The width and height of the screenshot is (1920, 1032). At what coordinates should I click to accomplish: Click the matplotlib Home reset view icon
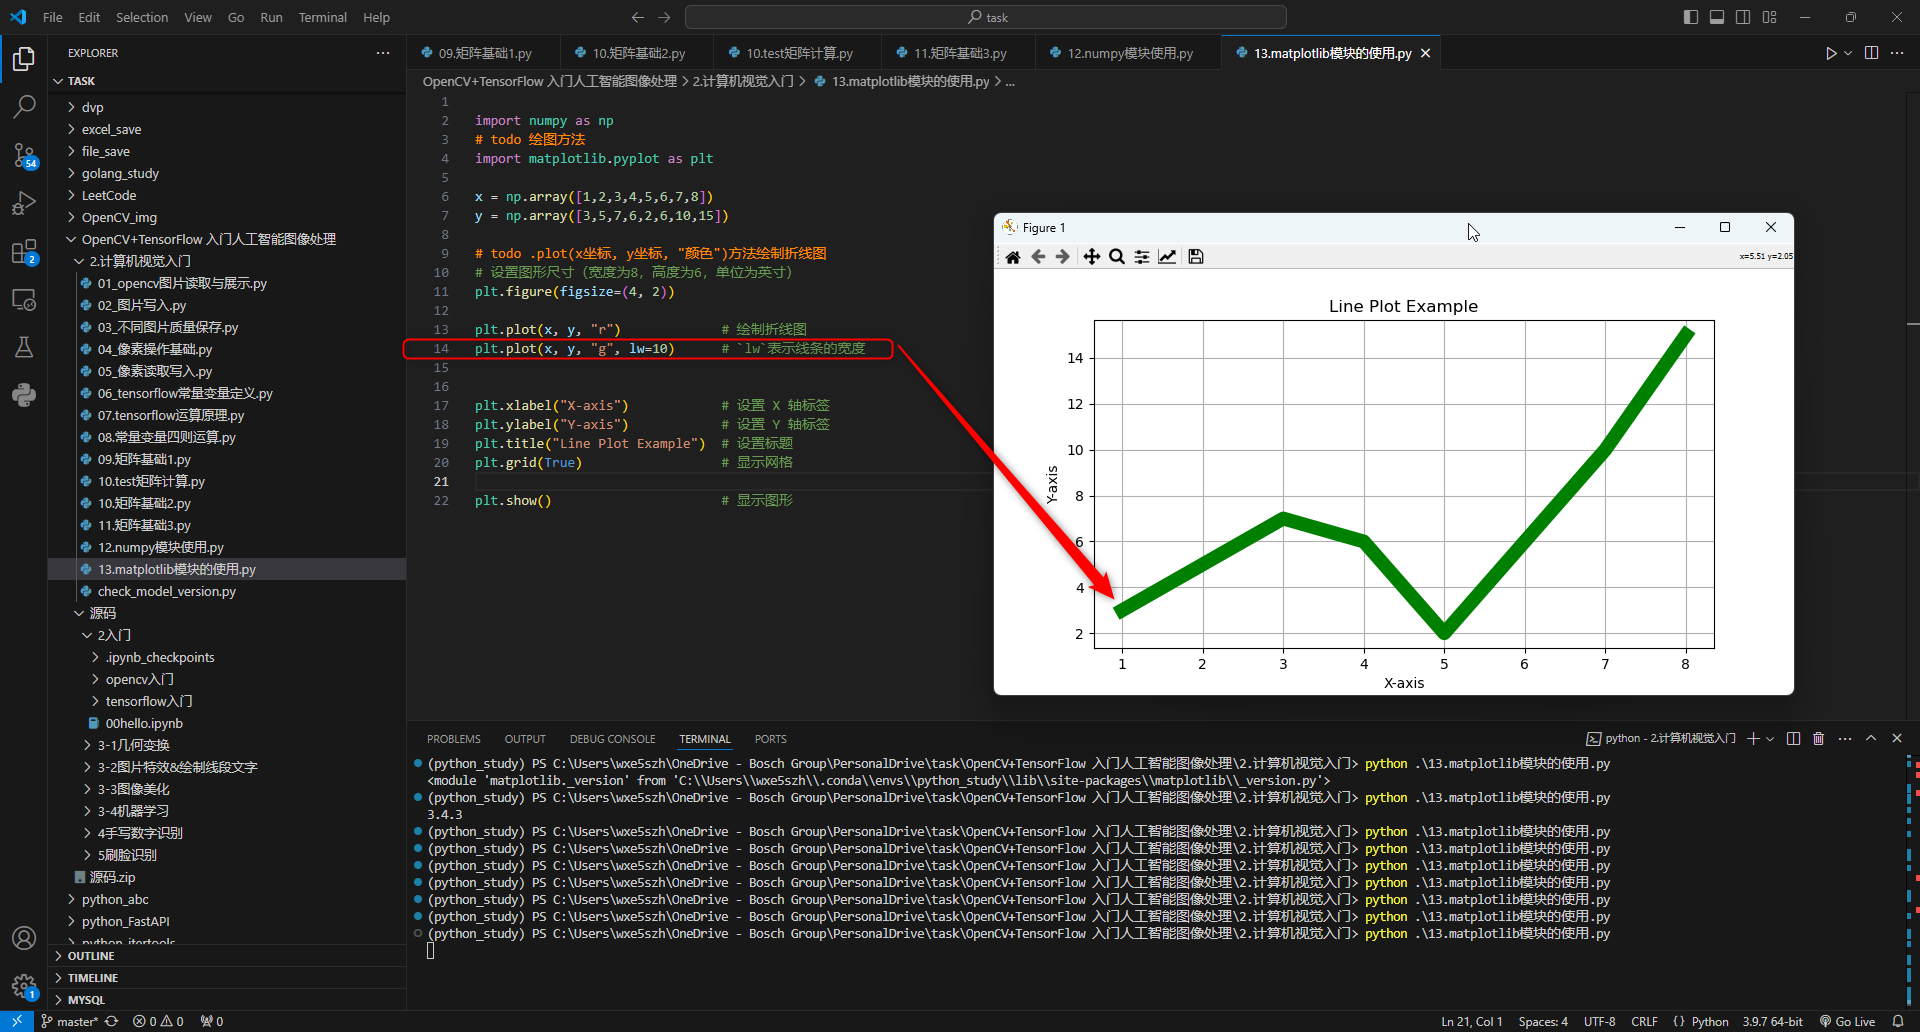tap(1013, 257)
